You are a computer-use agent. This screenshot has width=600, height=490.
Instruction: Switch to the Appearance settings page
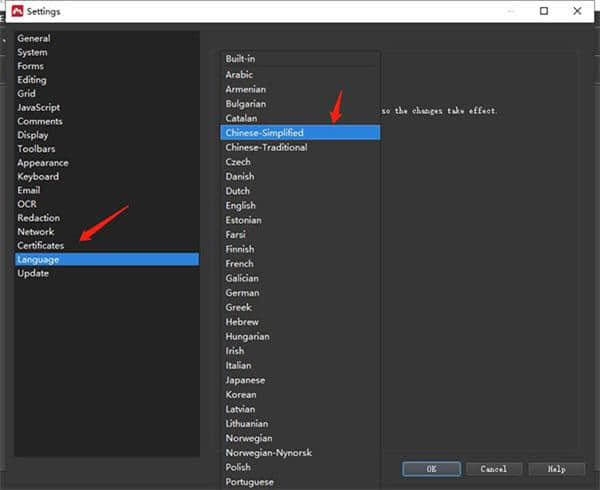tap(42, 163)
